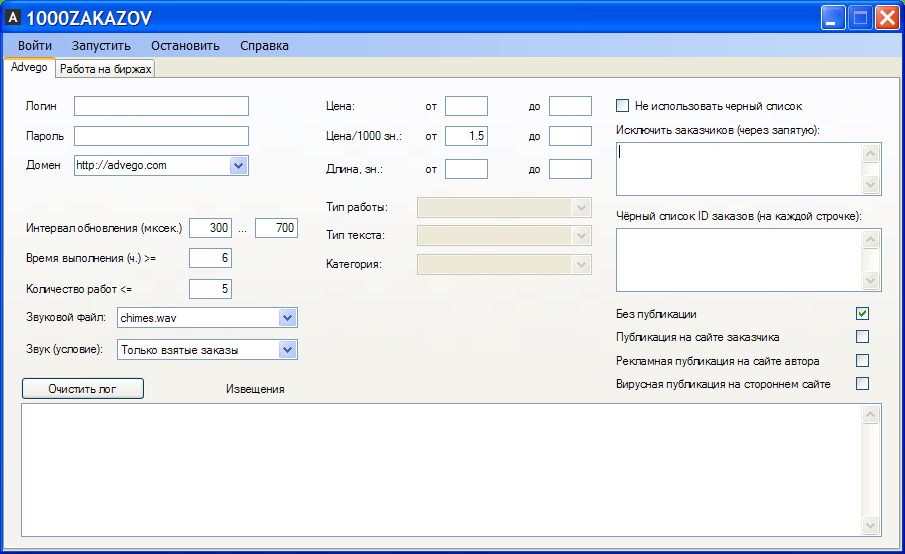Click the 1000ZAKAZOV app icon in title bar

[x=13, y=18]
